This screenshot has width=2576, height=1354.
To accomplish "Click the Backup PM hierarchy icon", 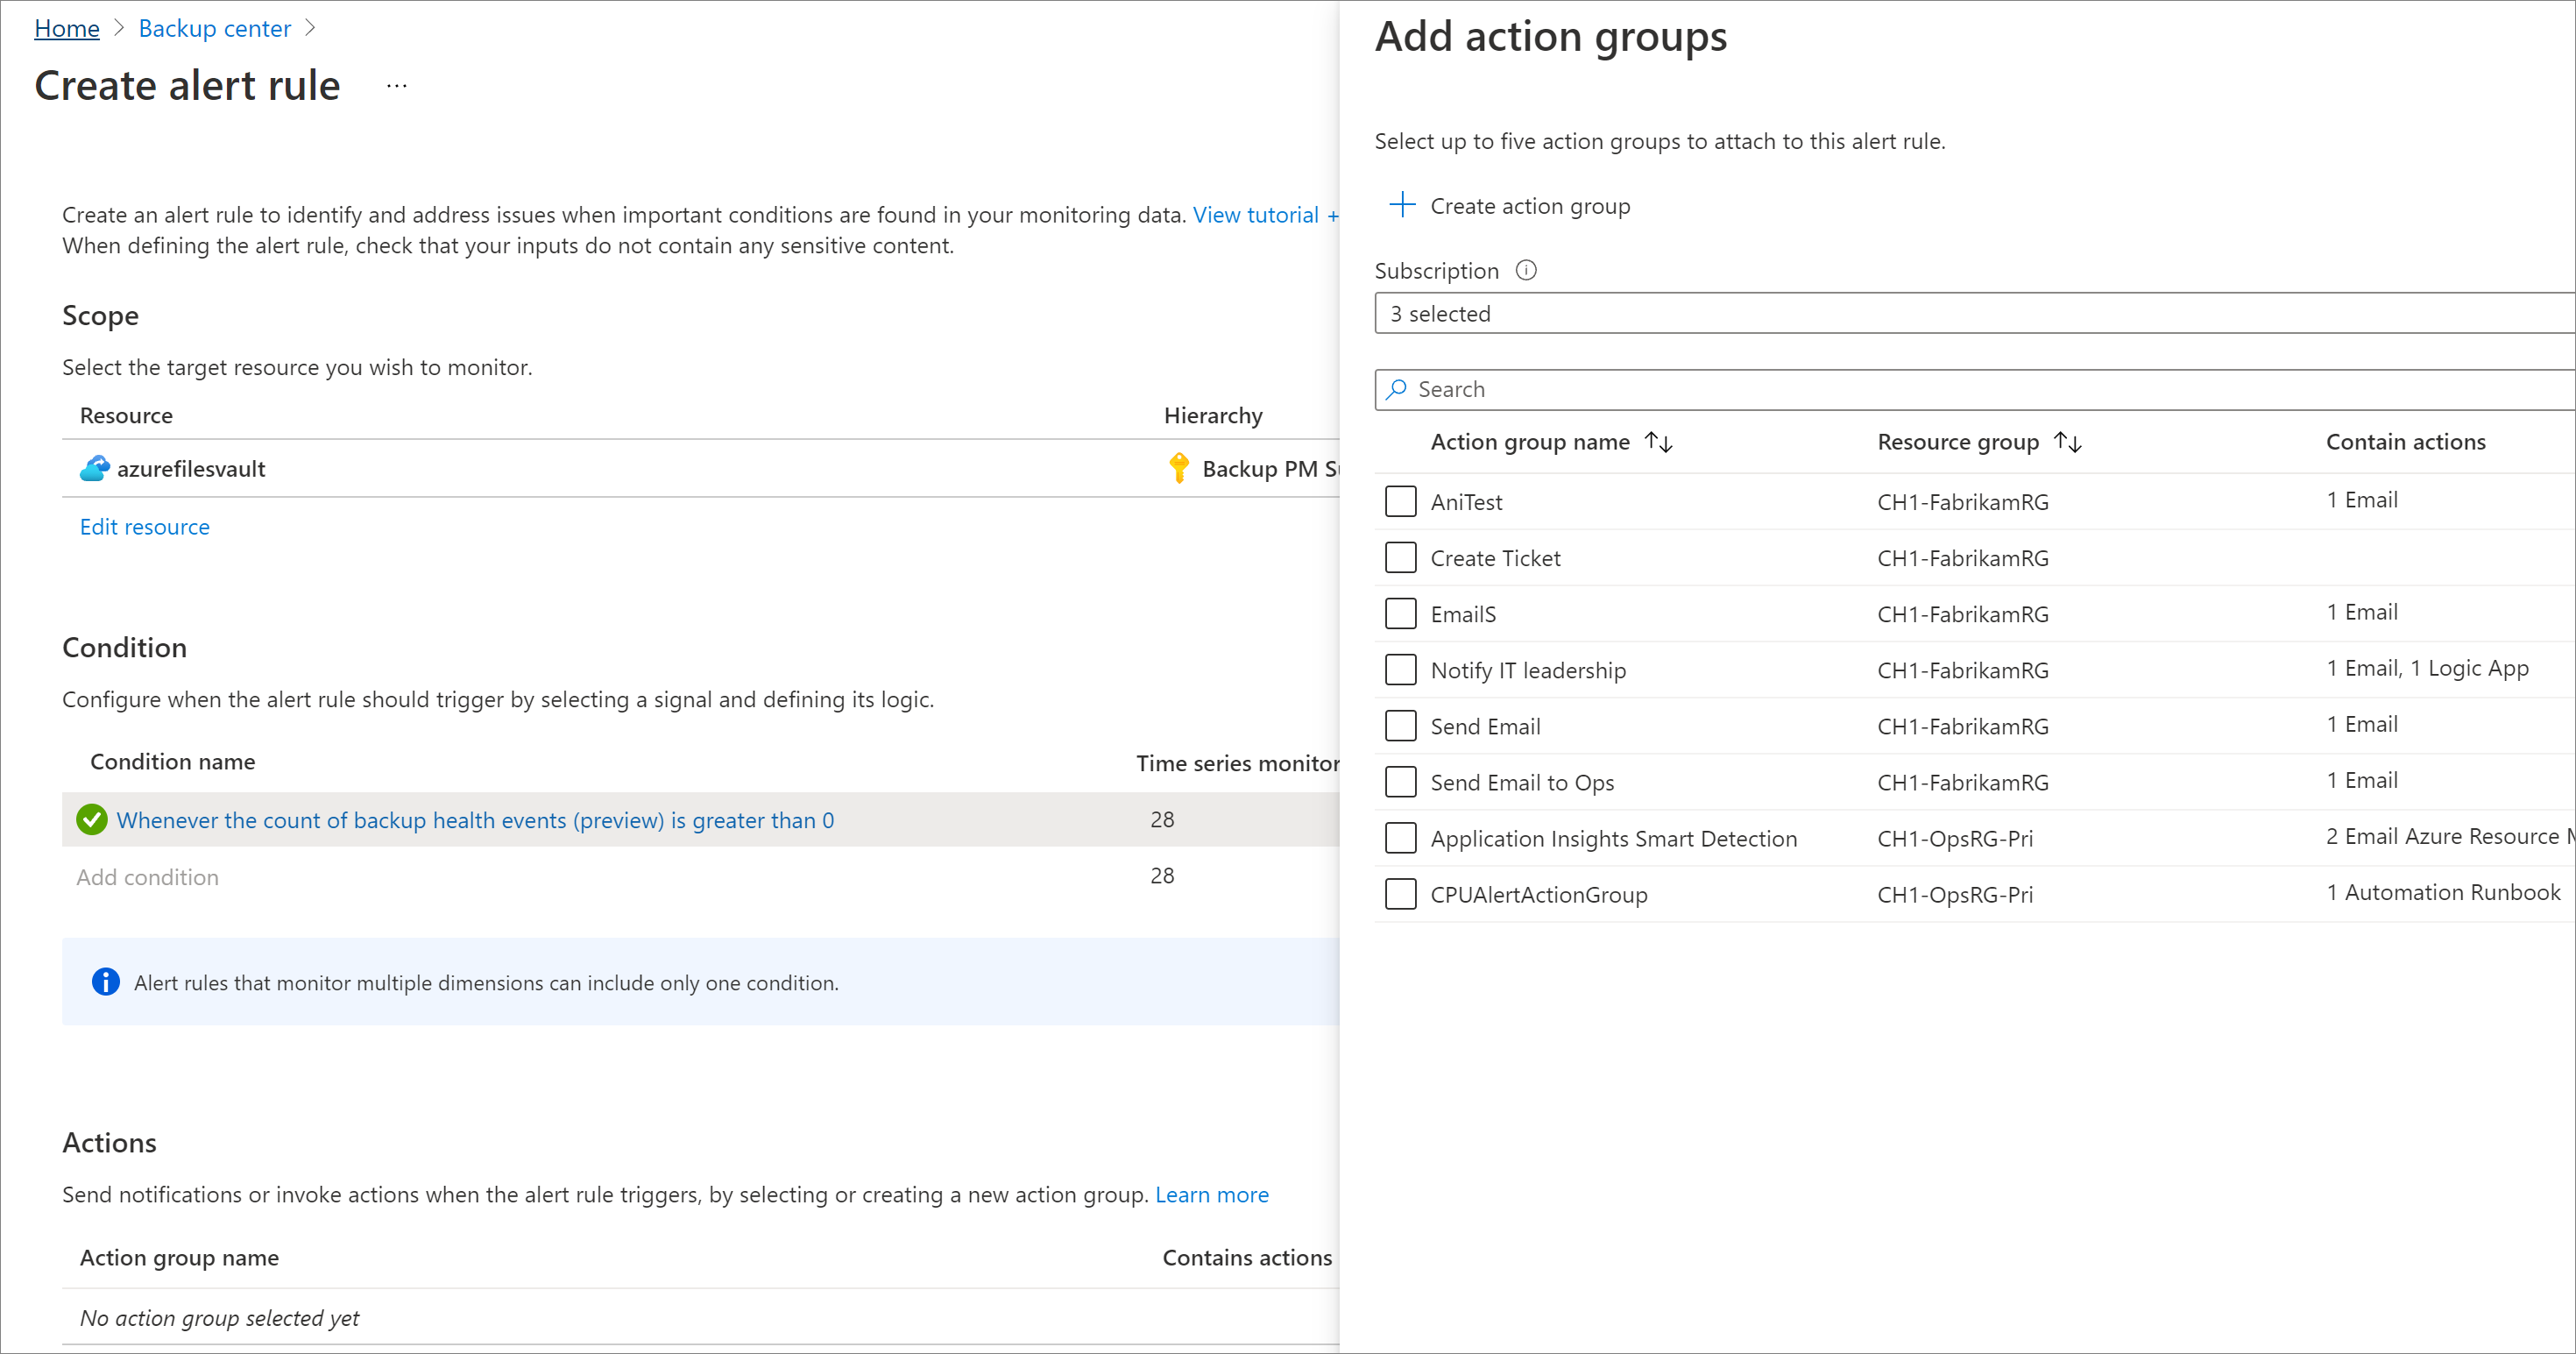I will [1179, 468].
